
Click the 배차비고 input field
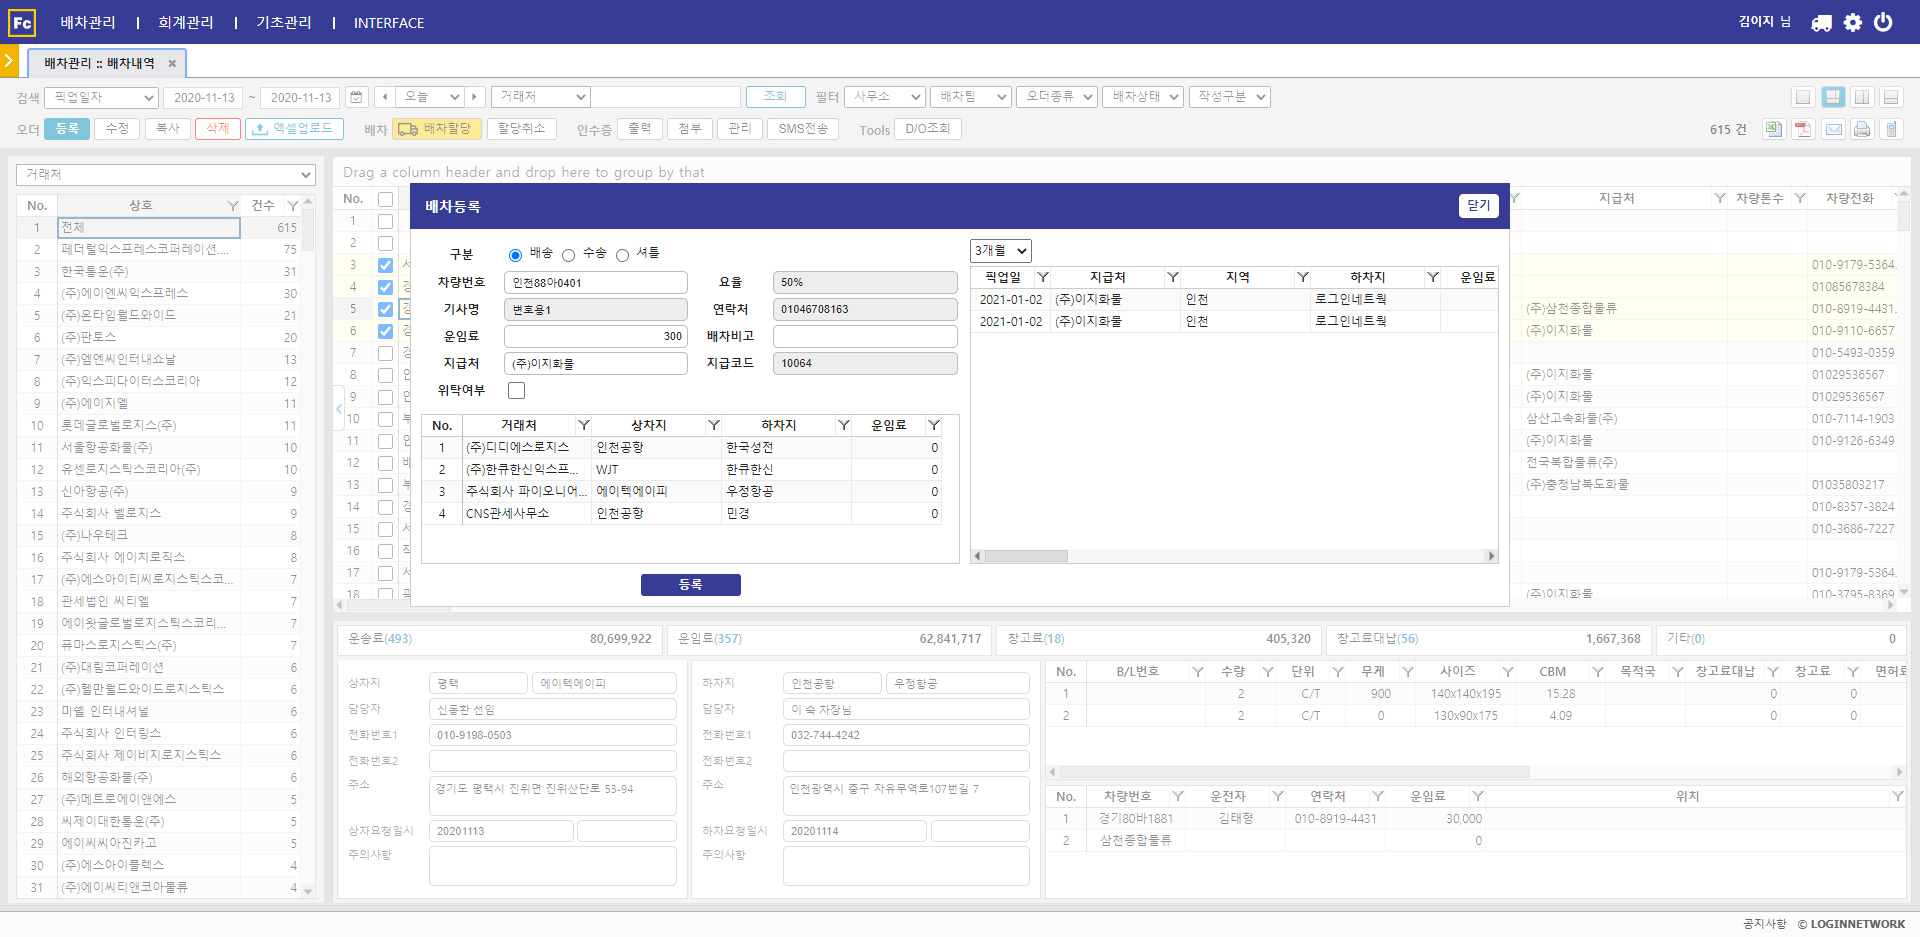(865, 336)
